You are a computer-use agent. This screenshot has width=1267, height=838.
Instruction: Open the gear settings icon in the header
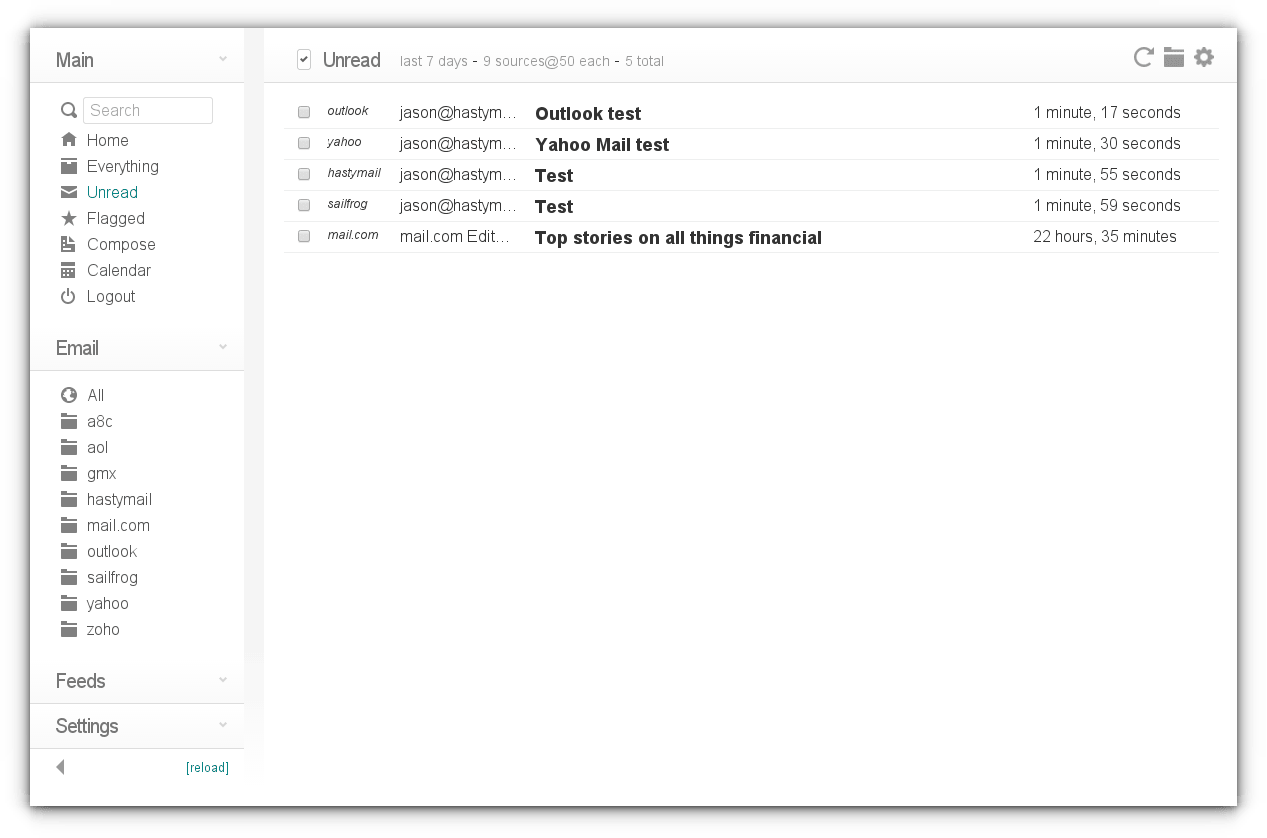[1204, 58]
